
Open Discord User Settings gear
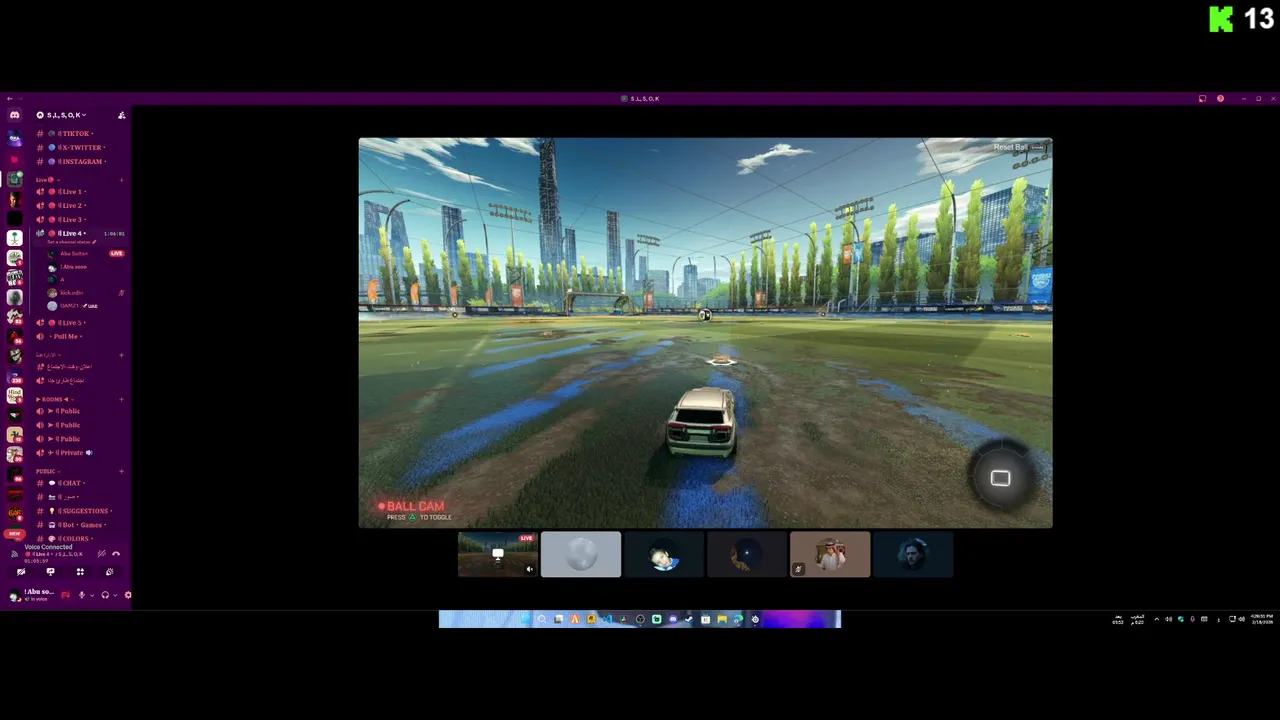[x=127, y=595]
